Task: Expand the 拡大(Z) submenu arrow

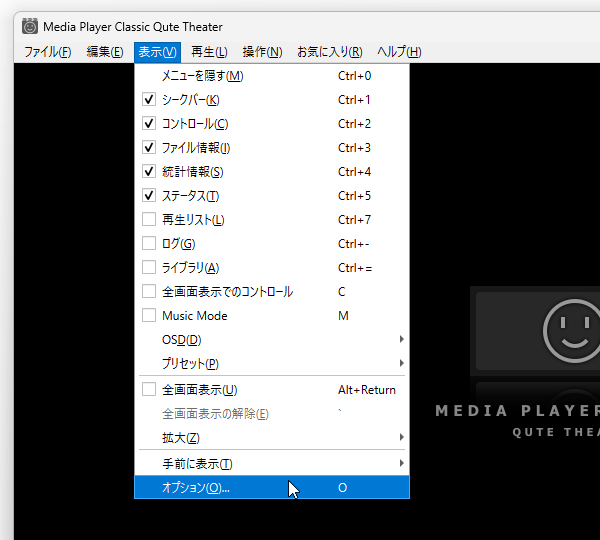Action: coord(401,437)
